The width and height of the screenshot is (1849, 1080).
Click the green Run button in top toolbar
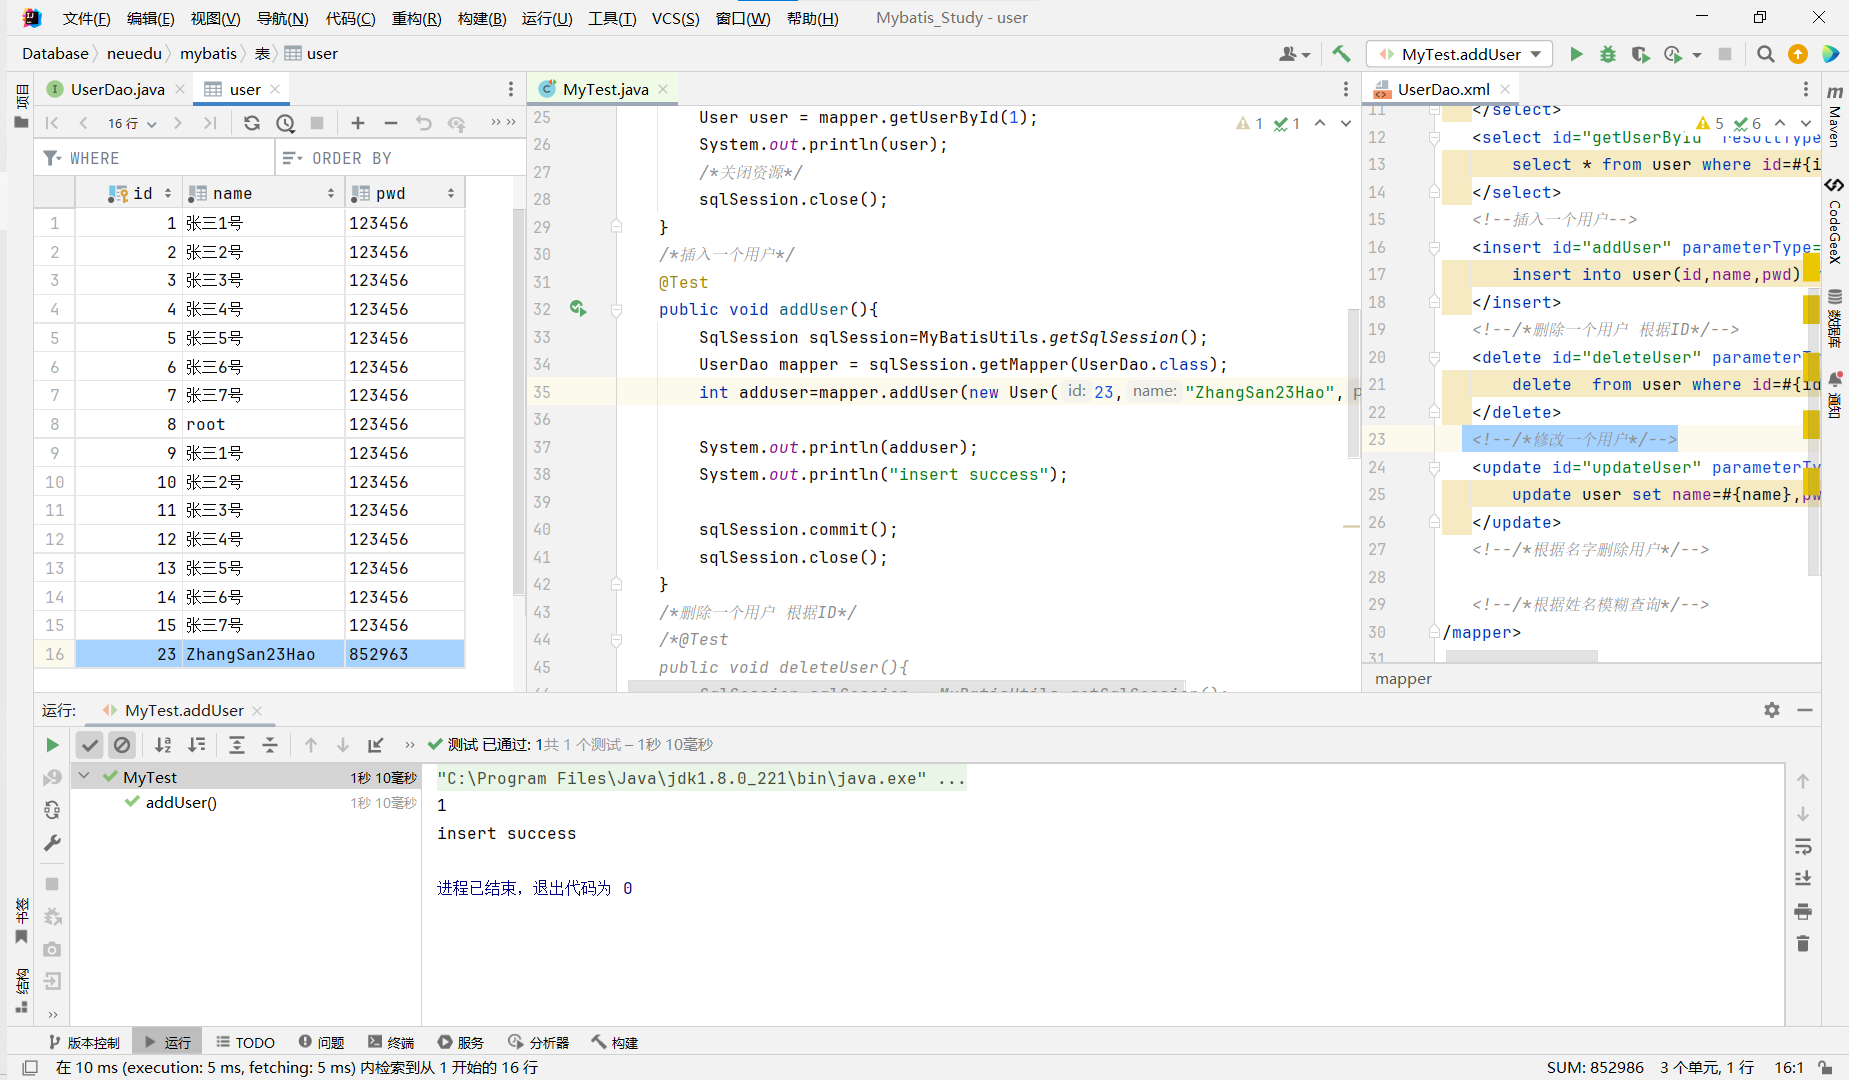pyautogui.click(x=1576, y=54)
